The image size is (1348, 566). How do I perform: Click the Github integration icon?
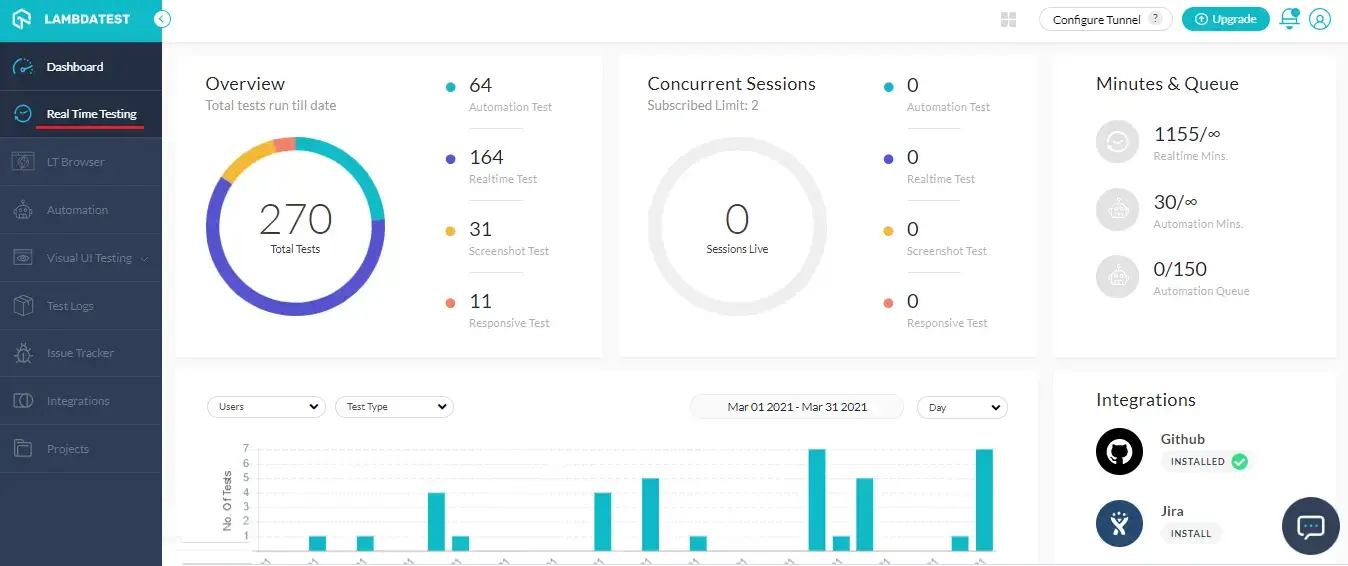tap(1119, 451)
